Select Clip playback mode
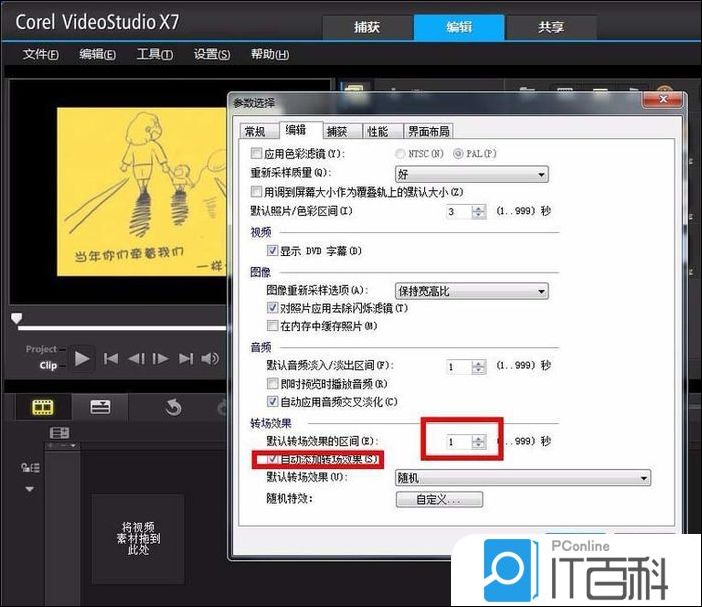The image size is (702, 607). pyautogui.click(x=48, y=365)
